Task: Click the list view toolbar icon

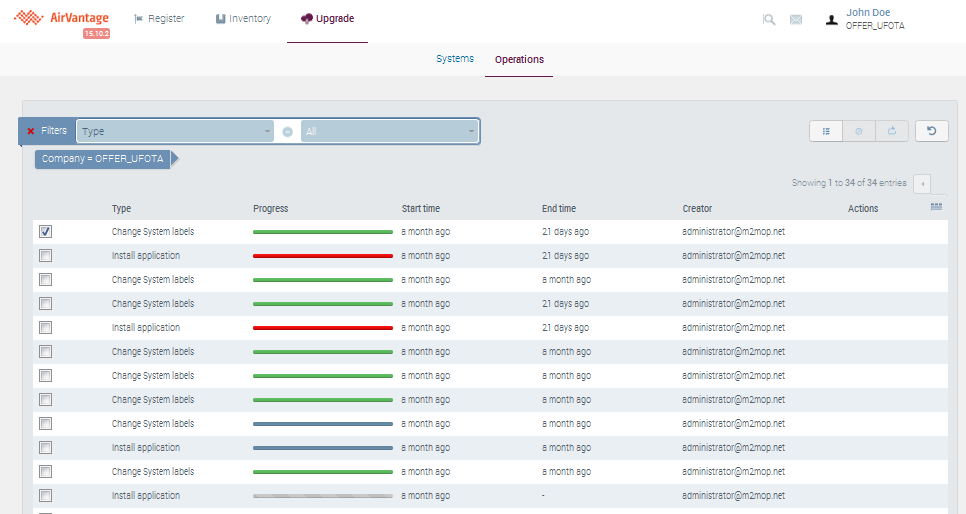Action: pyautogui.click(x=826, y=131)
